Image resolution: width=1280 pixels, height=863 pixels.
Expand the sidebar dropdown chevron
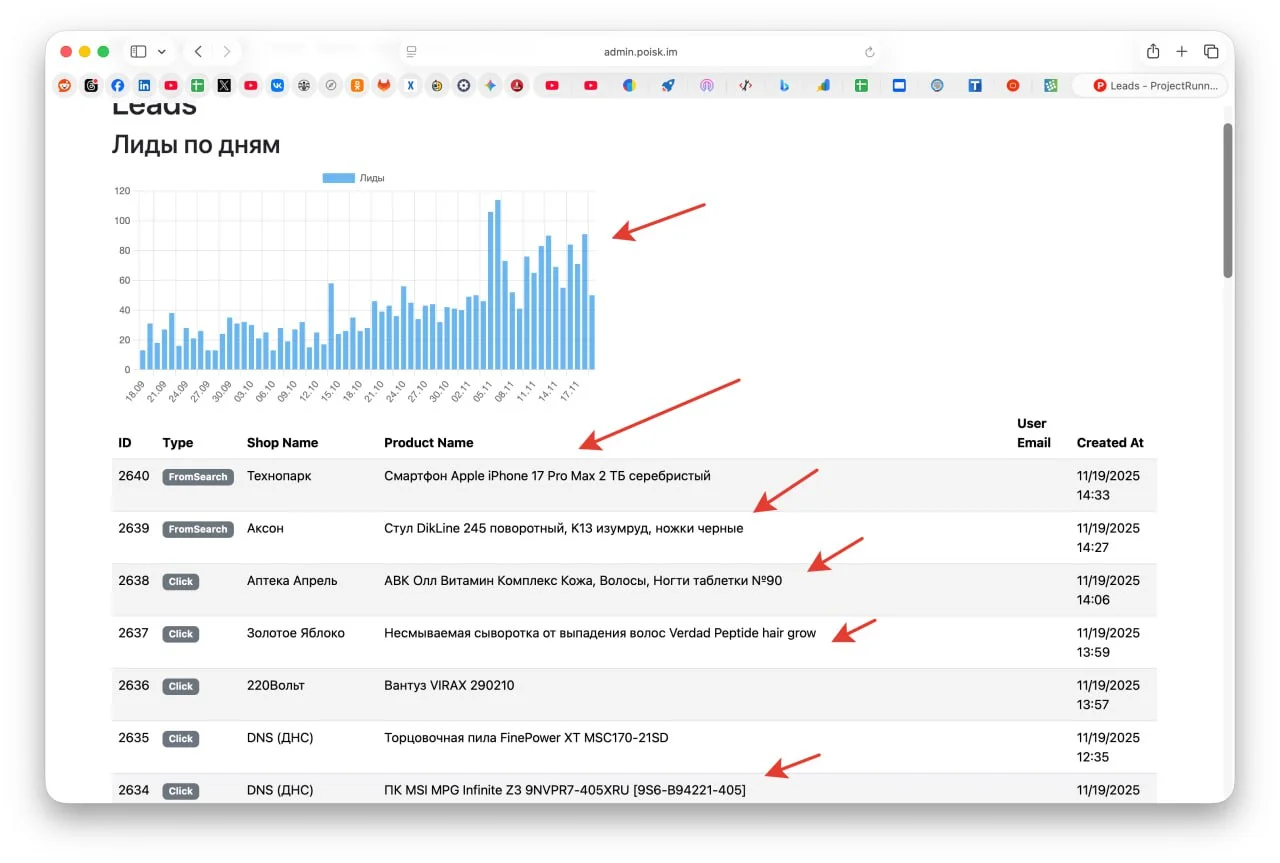click(162, 52)
